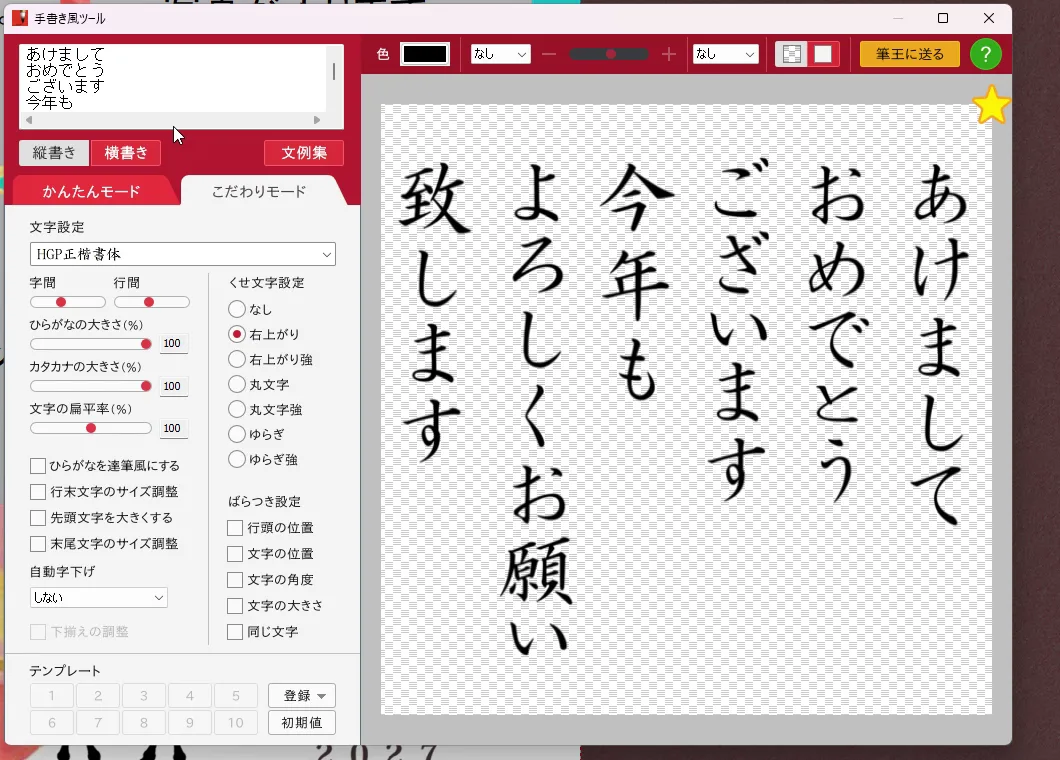Enable ひらがなを達筆風にする checkbox

[38, 466]
